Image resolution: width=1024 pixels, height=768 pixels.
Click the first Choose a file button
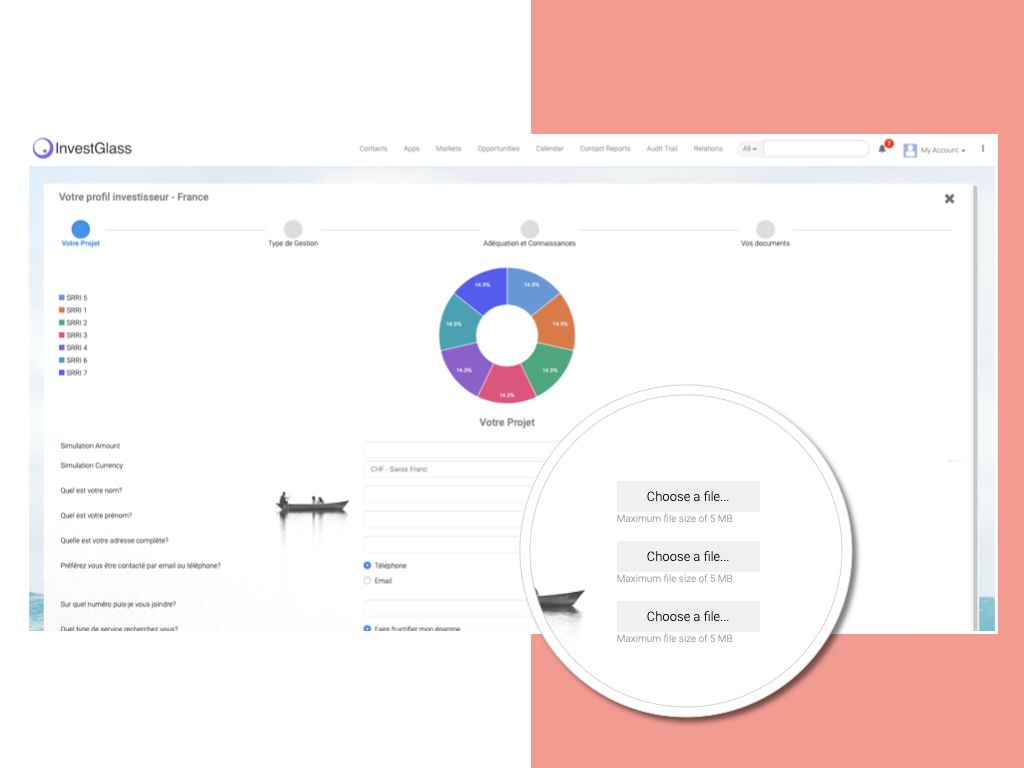[x=687, y=497]
